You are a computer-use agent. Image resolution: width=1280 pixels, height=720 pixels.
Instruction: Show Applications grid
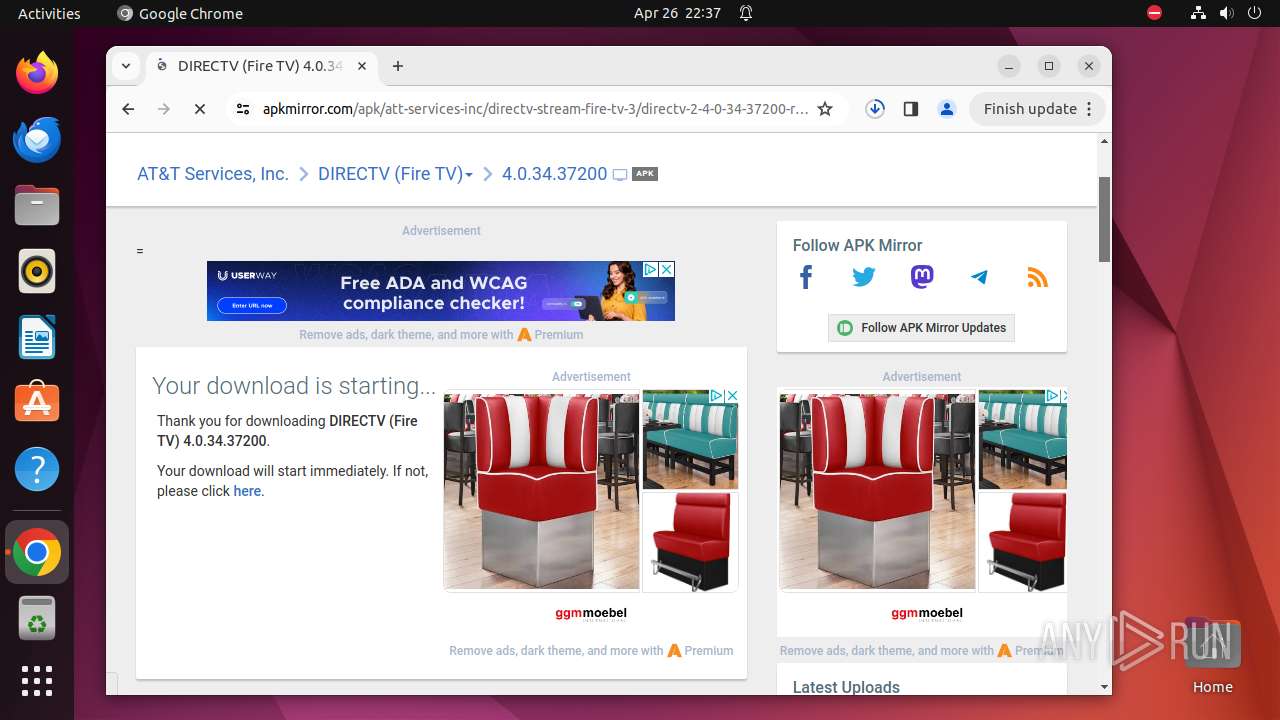(x=37, y=681)
